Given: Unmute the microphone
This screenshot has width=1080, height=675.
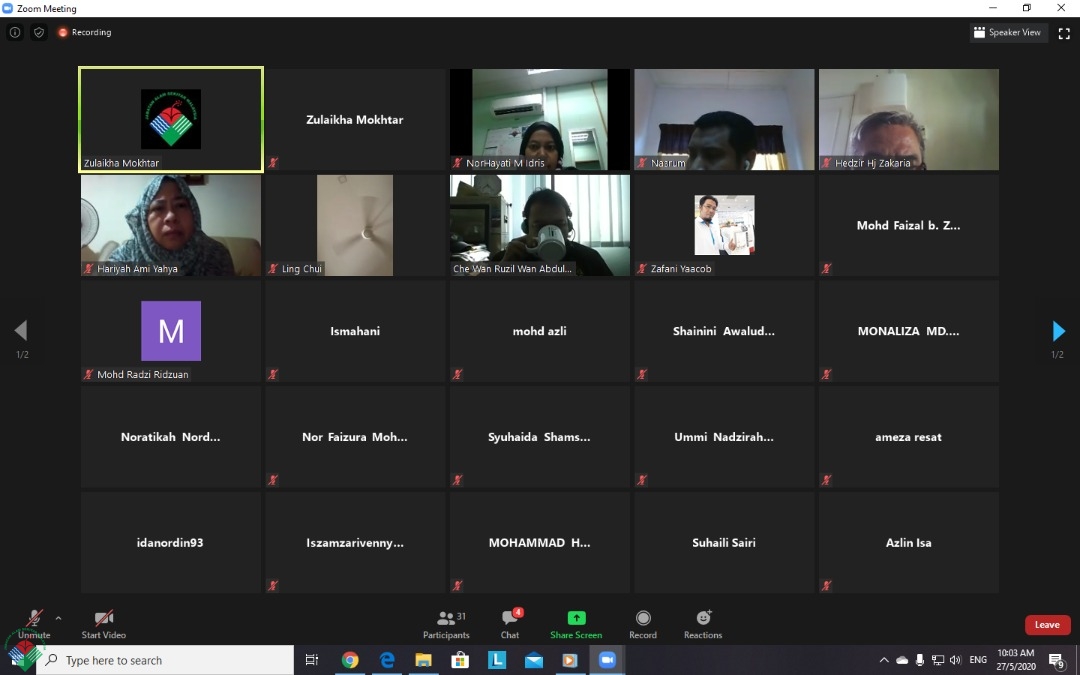Looking at the screenshot, I should coord(34,624).
